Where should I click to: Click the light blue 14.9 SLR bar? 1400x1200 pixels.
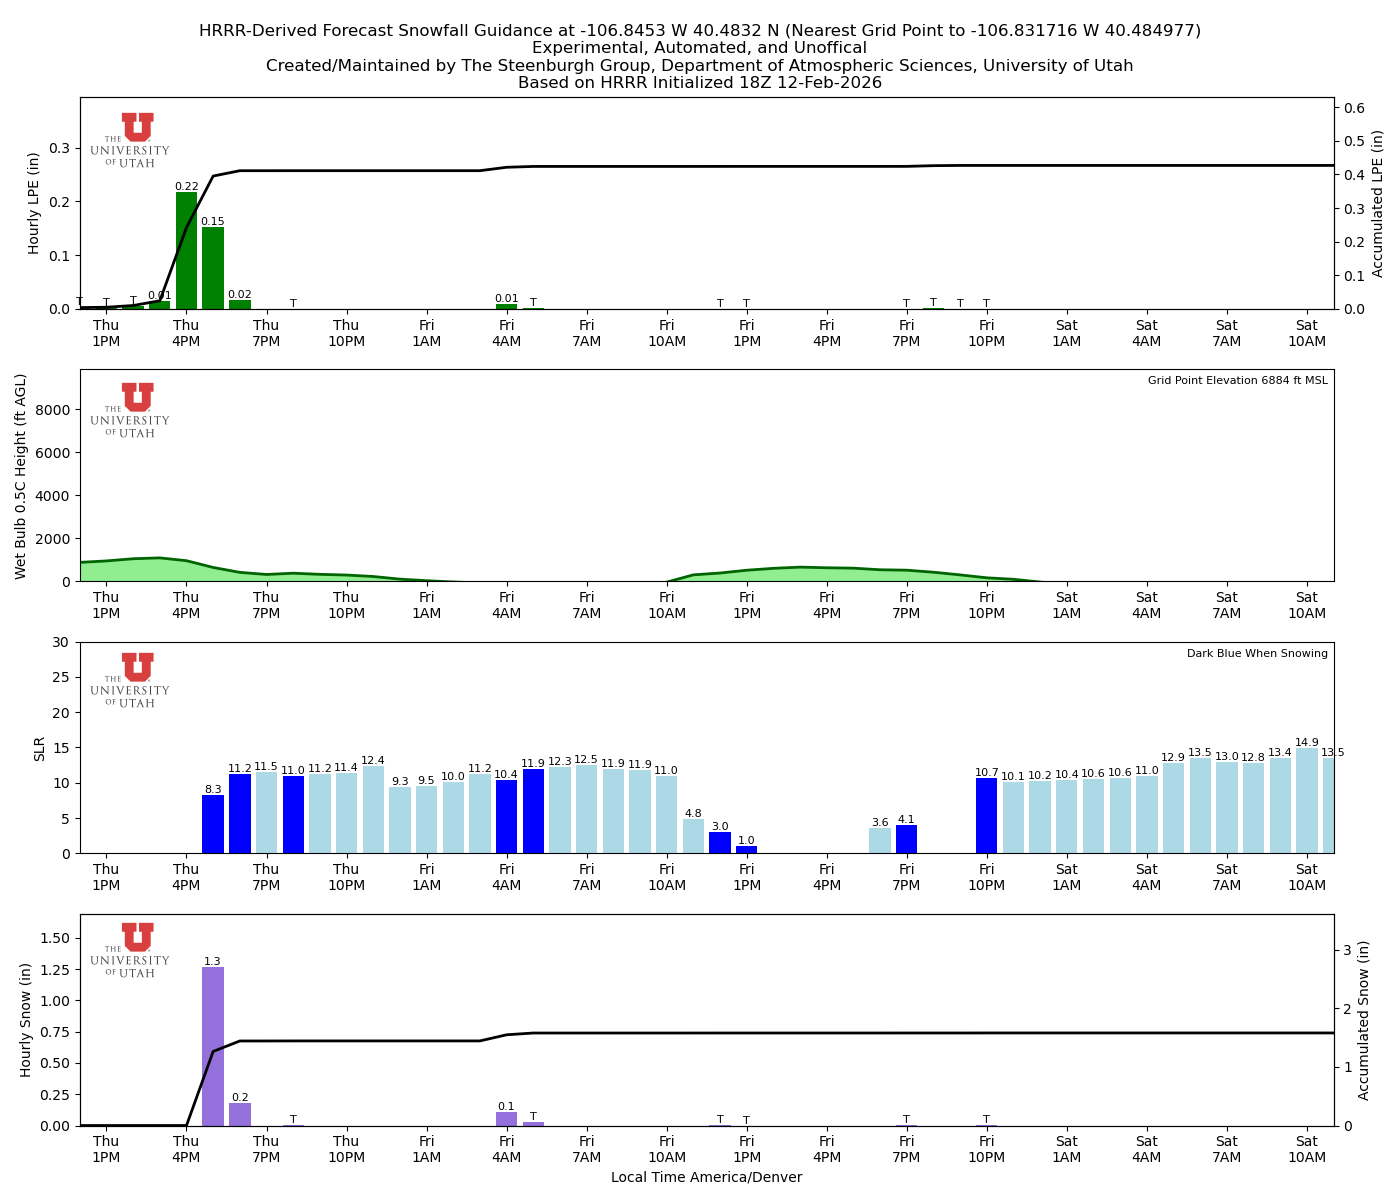(1308, 800)
